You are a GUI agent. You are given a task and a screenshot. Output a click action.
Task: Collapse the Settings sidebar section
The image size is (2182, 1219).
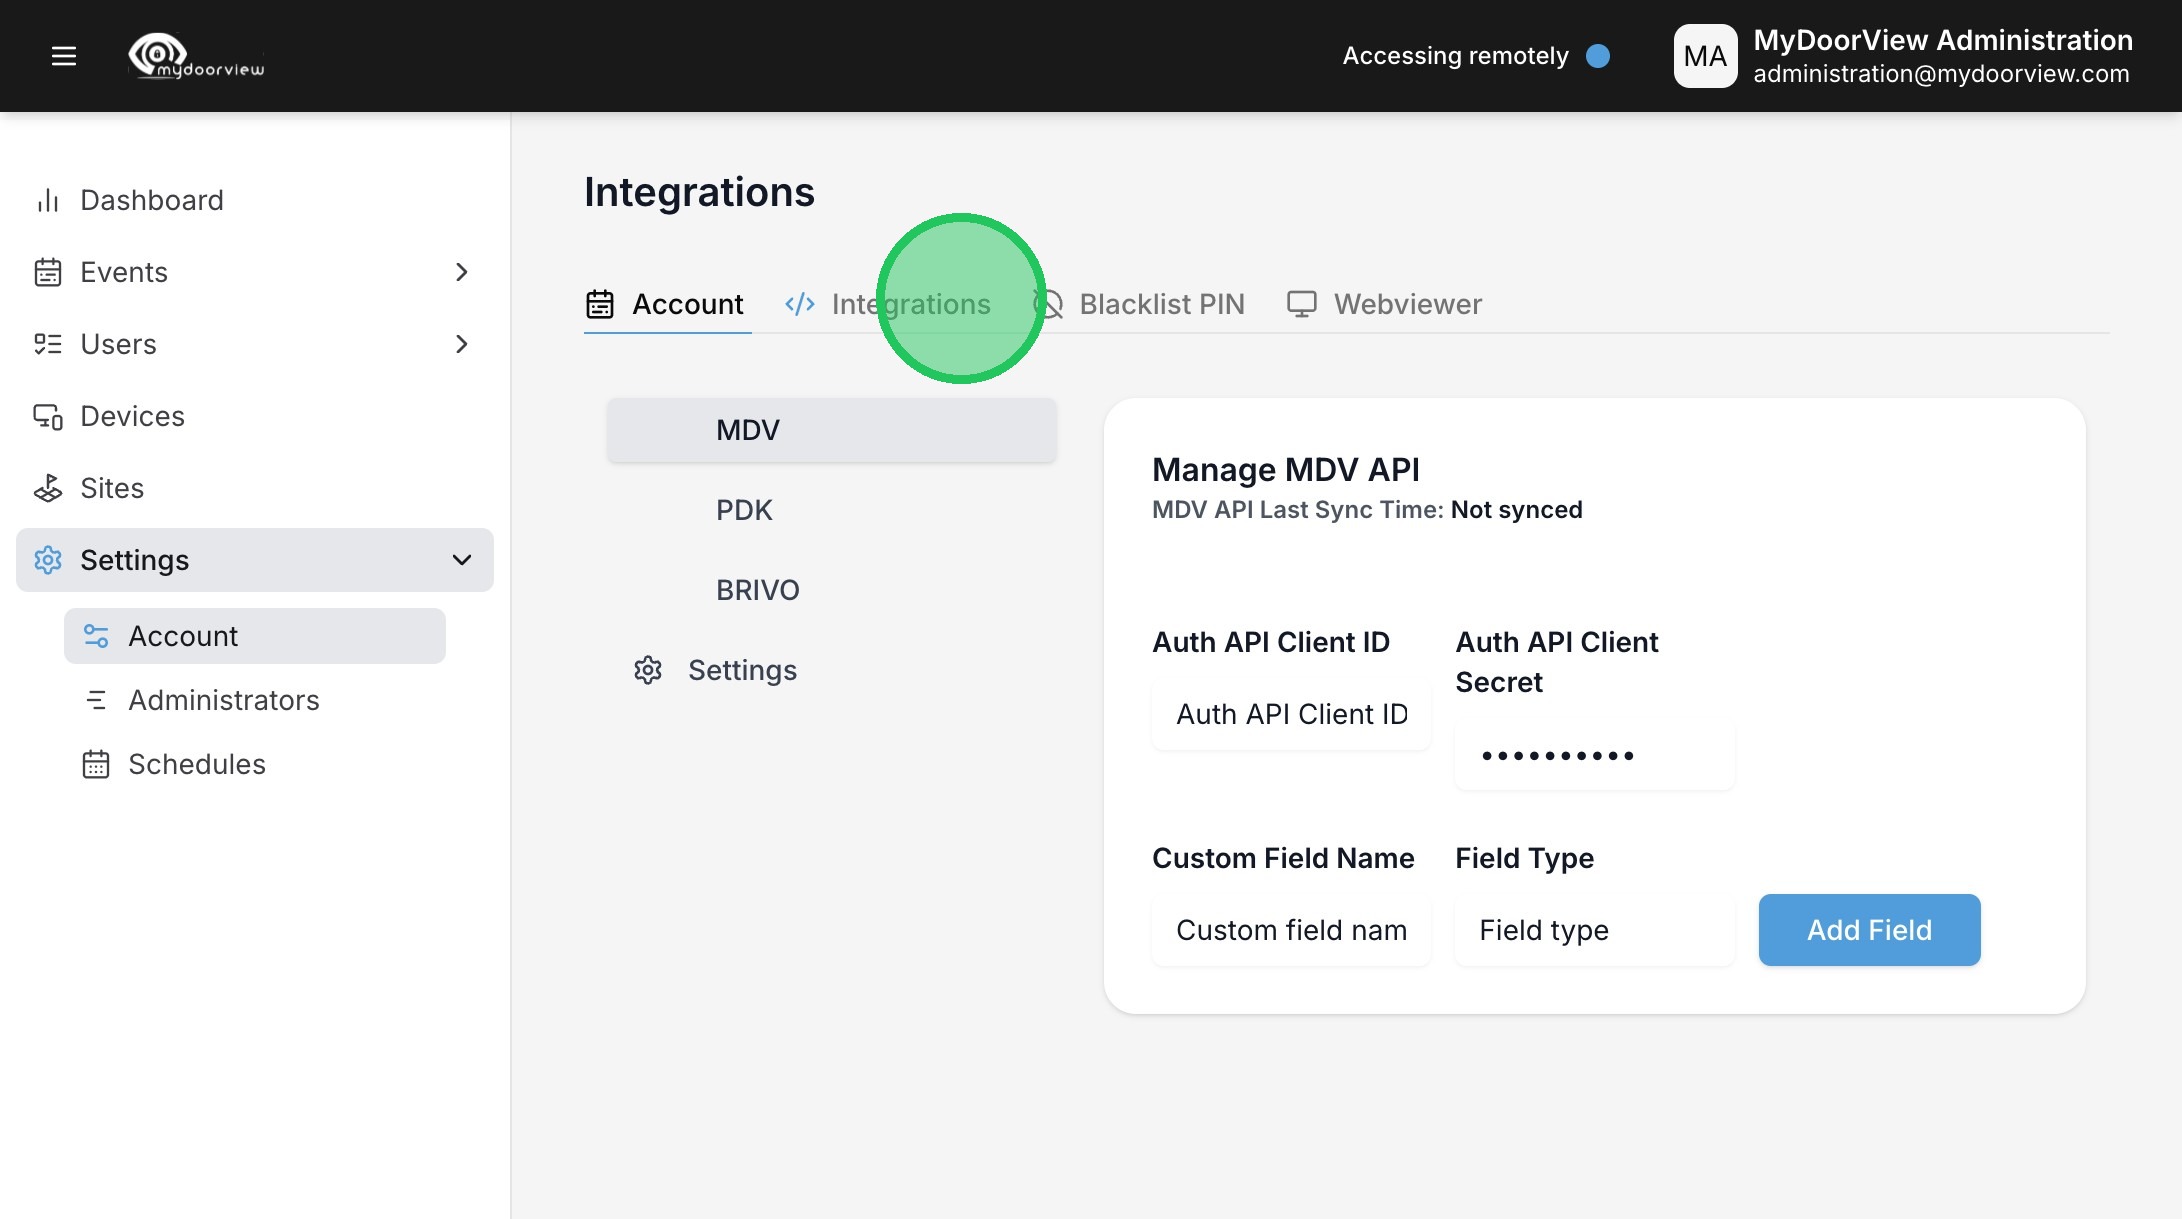[461, 560]
